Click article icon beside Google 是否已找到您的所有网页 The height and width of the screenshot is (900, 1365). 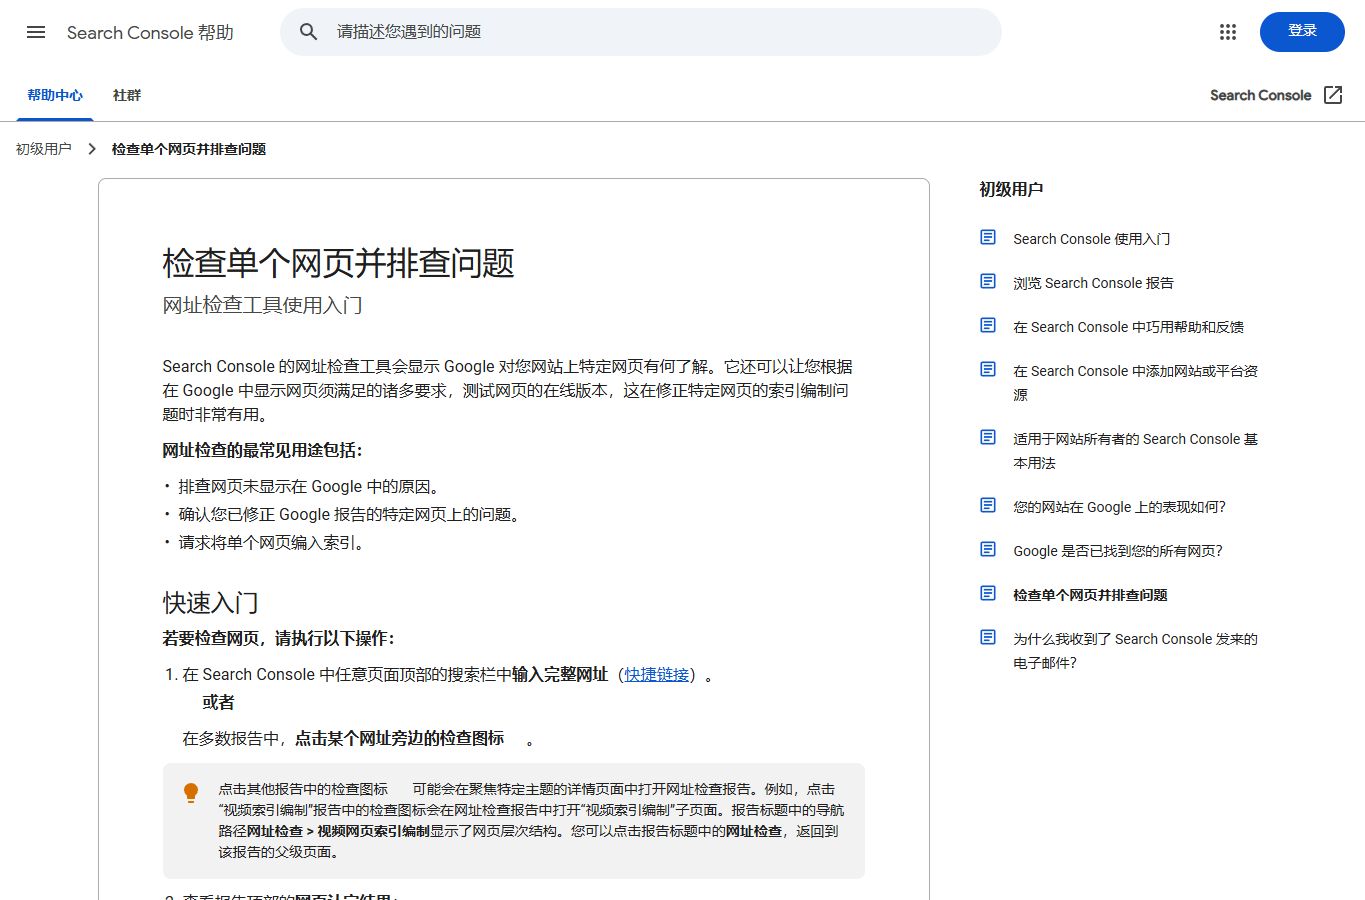(x=988, y=549)
